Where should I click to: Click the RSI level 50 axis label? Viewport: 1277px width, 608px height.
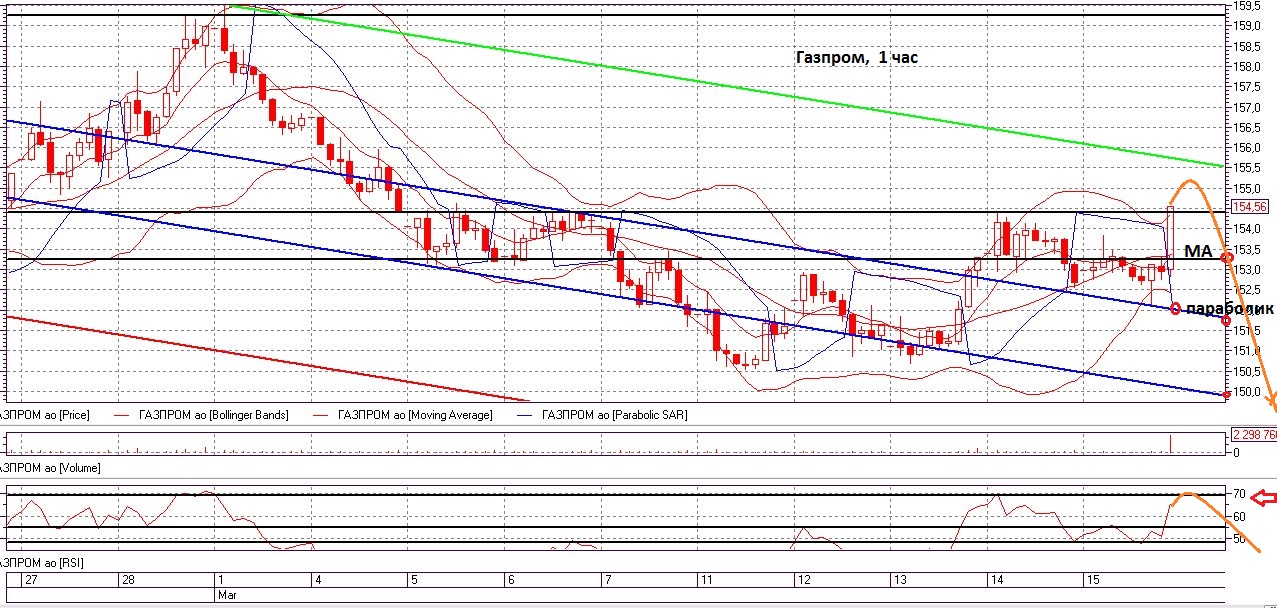pos(1239,540)
